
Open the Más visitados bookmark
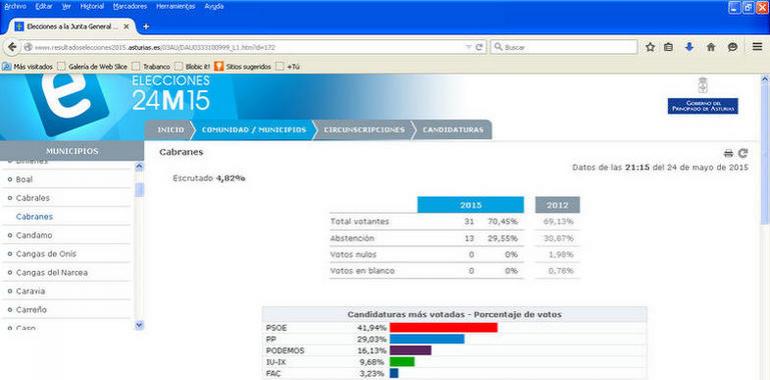[28, 66]
